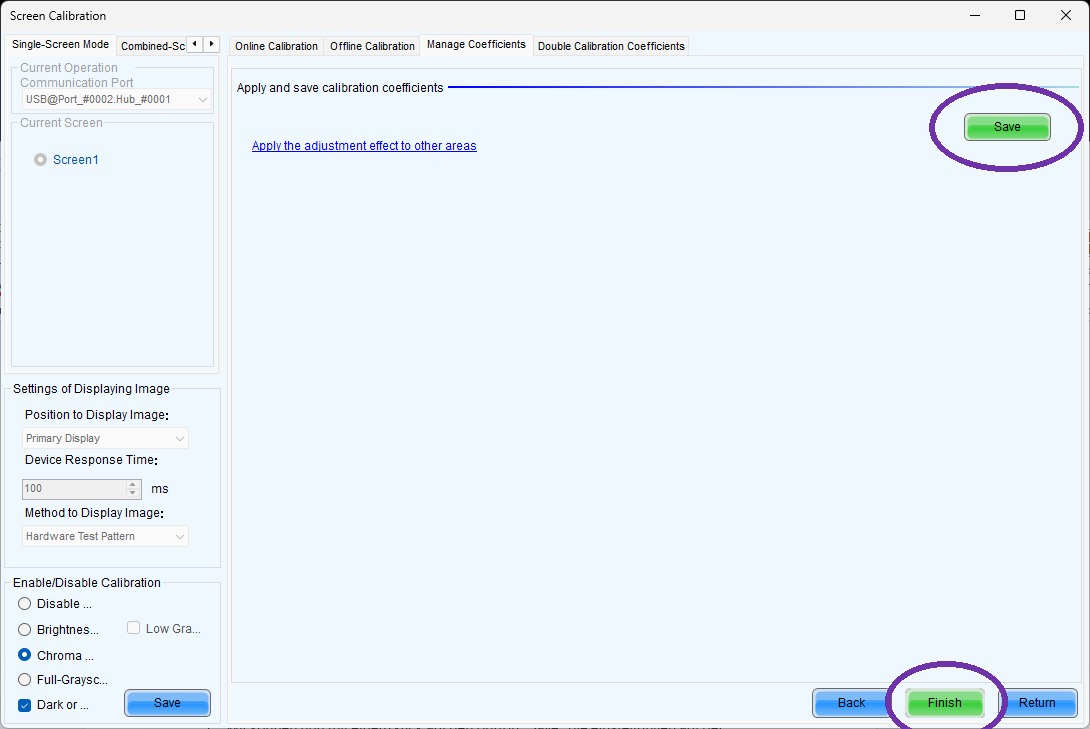1090x729 pixels.
Task: Expand the Position to Display Image dropdown
Action: [105, 439]
